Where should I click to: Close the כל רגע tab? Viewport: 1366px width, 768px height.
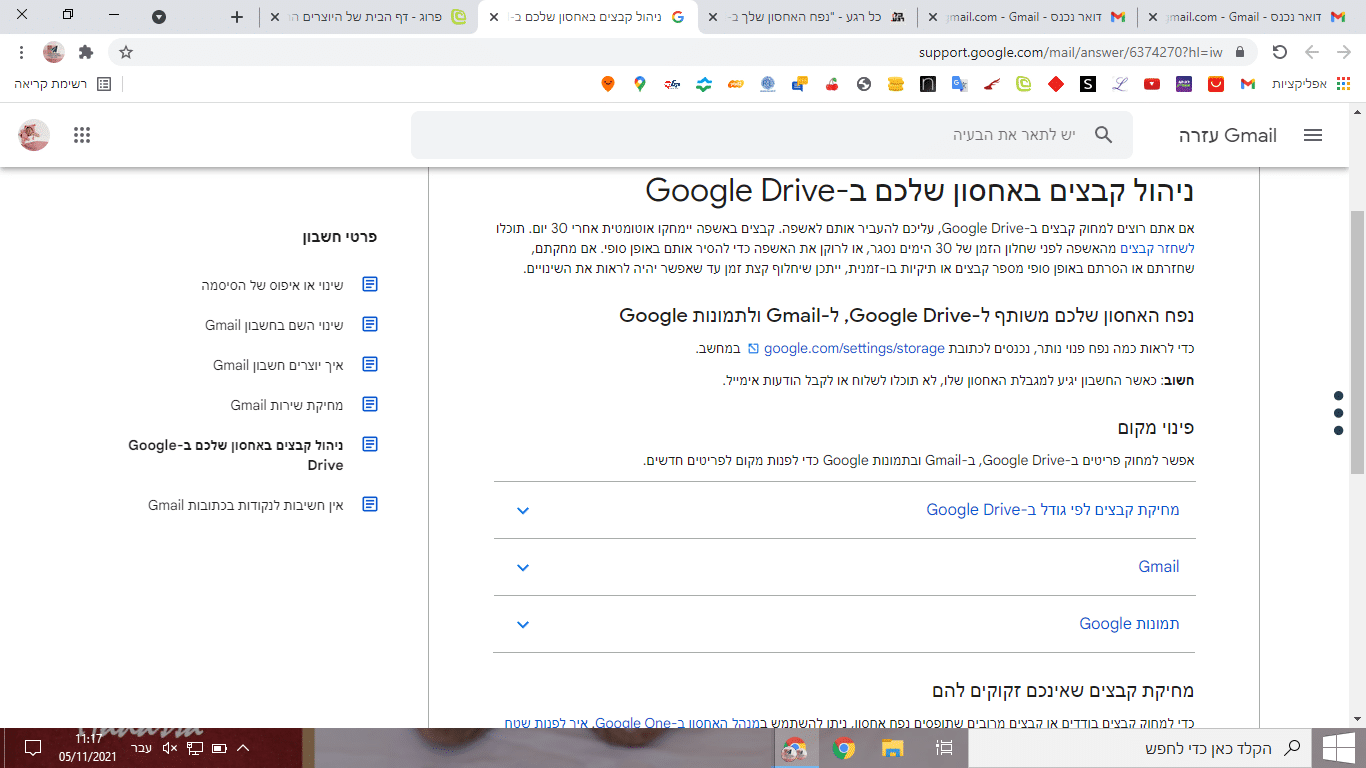pyautogui.click(x=713, y=17)
